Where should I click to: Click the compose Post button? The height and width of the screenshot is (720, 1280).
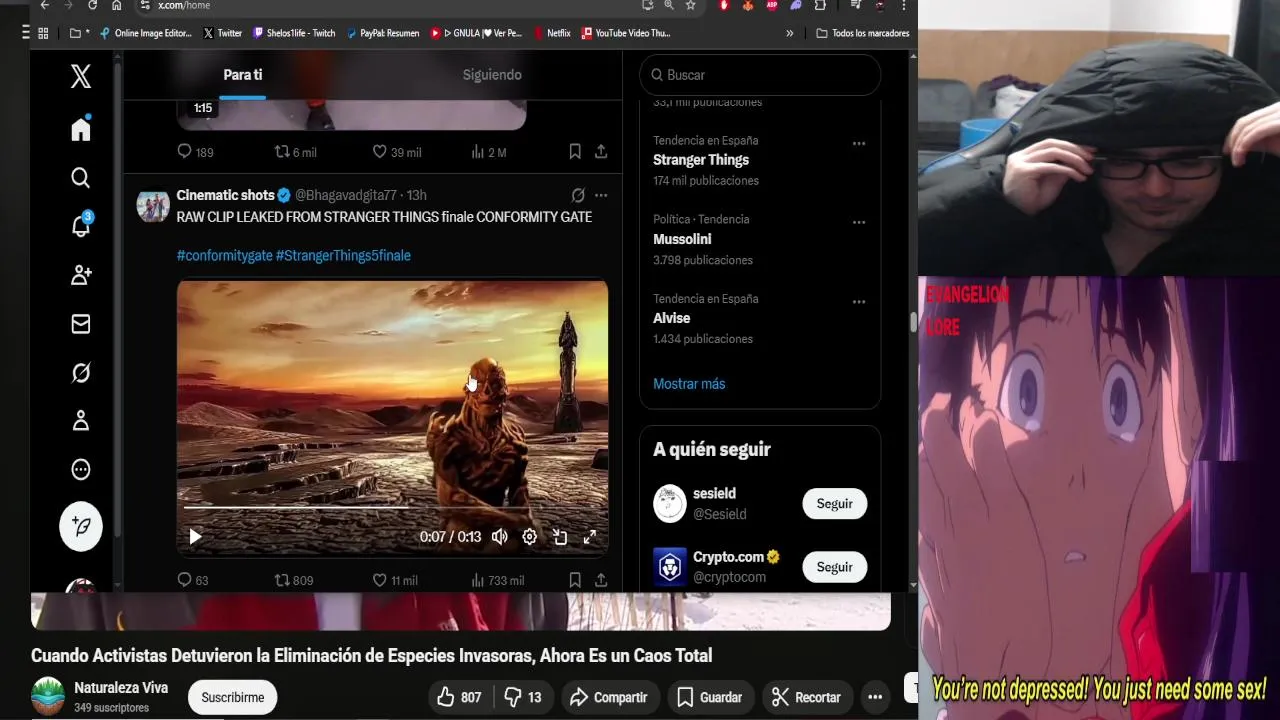(x=81, y=526)
